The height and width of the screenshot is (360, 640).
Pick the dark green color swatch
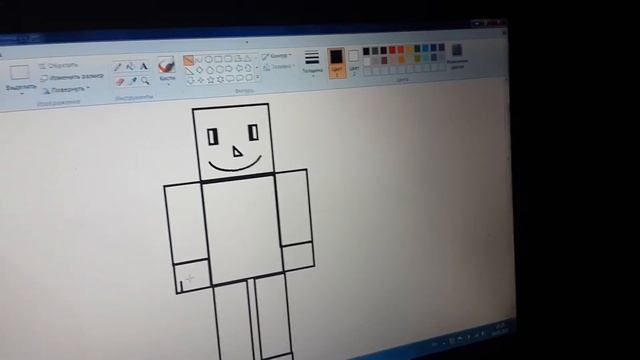417,49
